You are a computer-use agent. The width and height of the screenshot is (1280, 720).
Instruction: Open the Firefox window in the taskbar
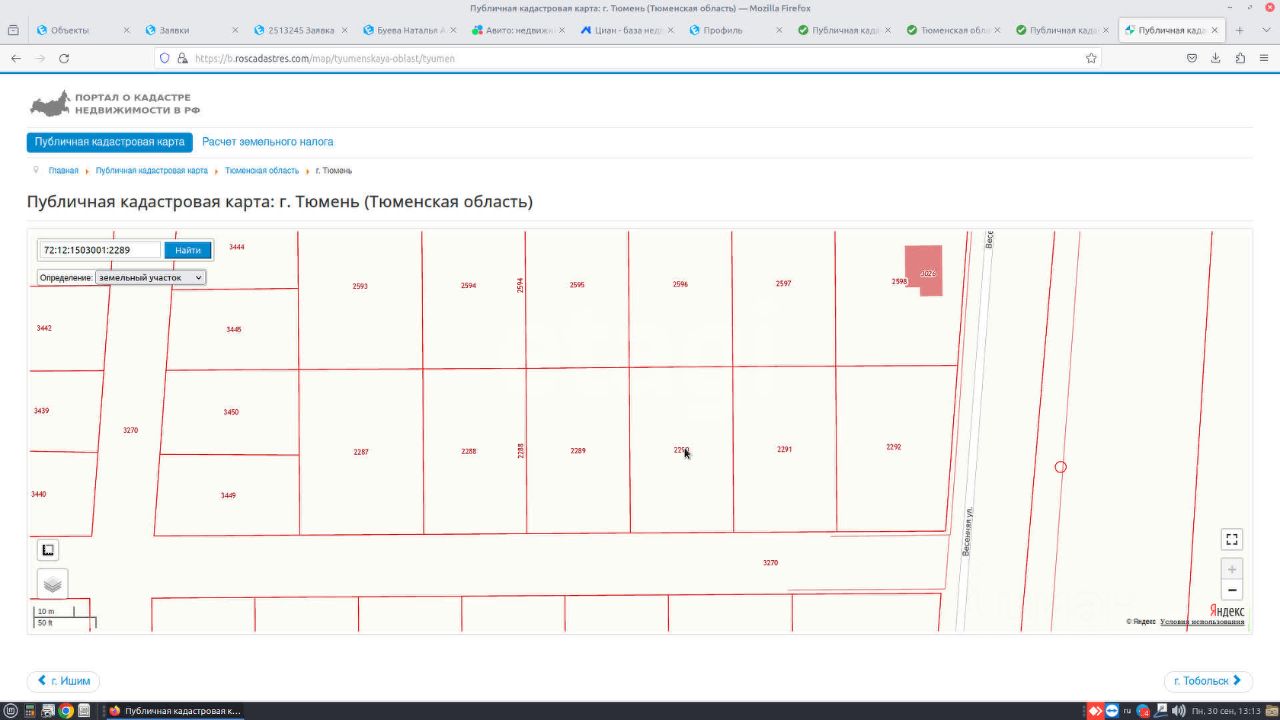pyautogui.click(x=174, y=711)
